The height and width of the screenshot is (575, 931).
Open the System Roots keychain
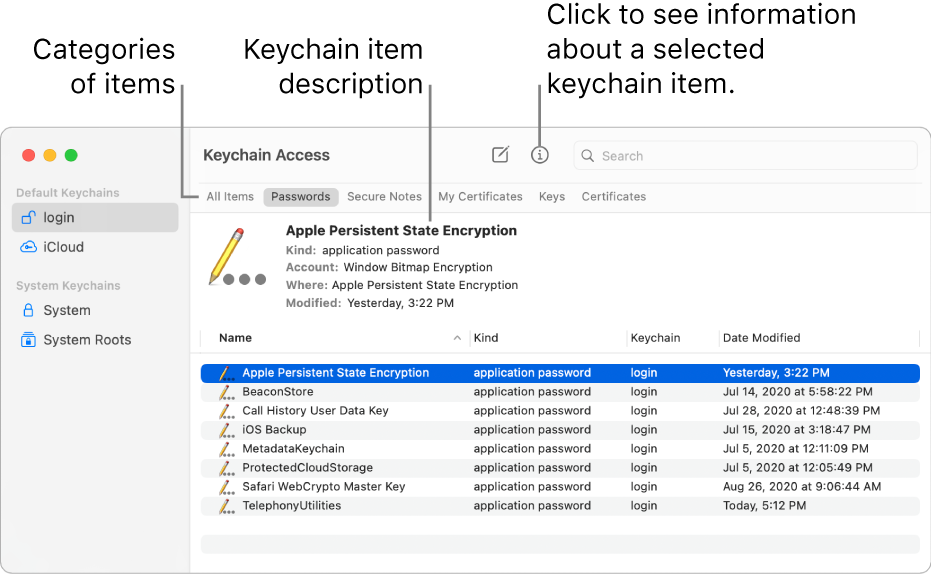87,340
